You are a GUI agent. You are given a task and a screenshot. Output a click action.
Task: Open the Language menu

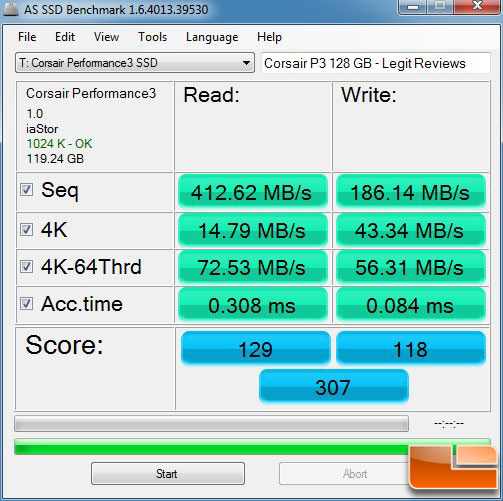pos(212,37)
